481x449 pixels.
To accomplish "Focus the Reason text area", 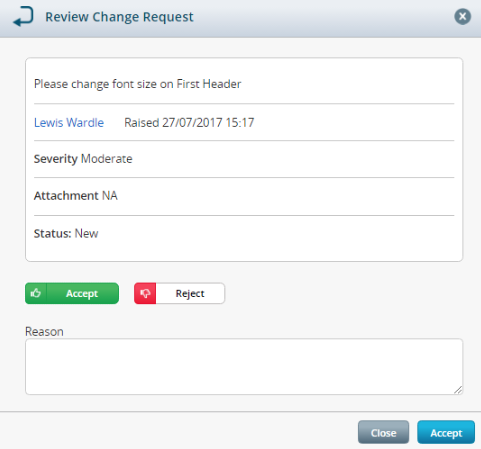I will (244, 367).
